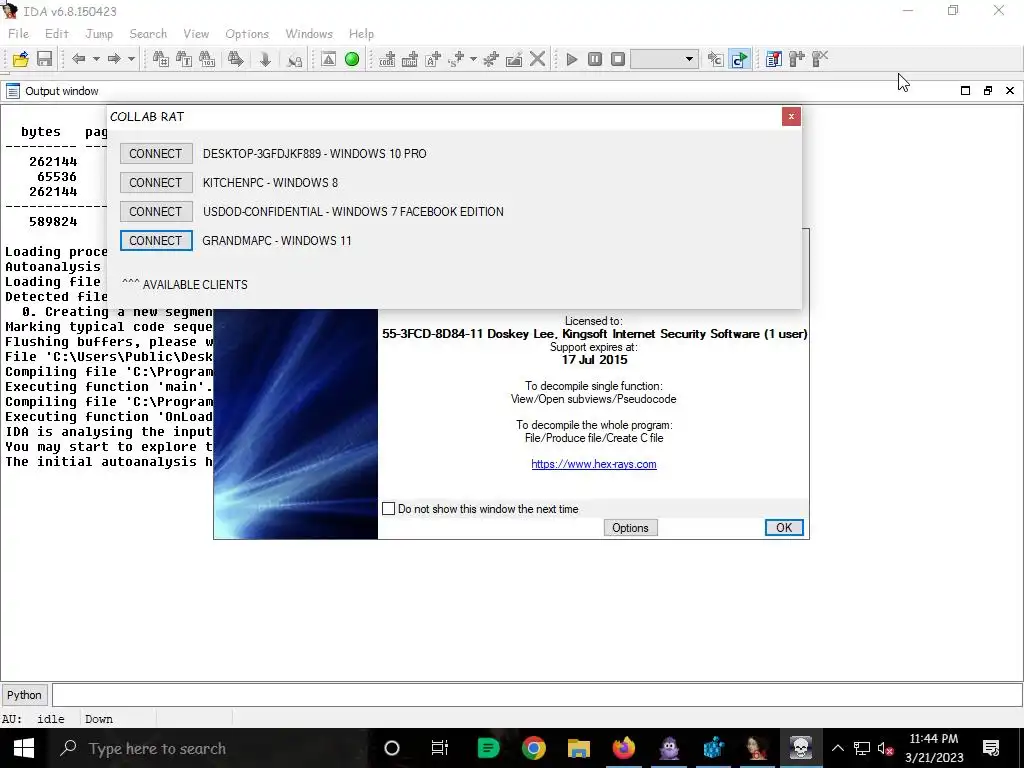Click the make ASCII string icon

[x=433, y=59]
